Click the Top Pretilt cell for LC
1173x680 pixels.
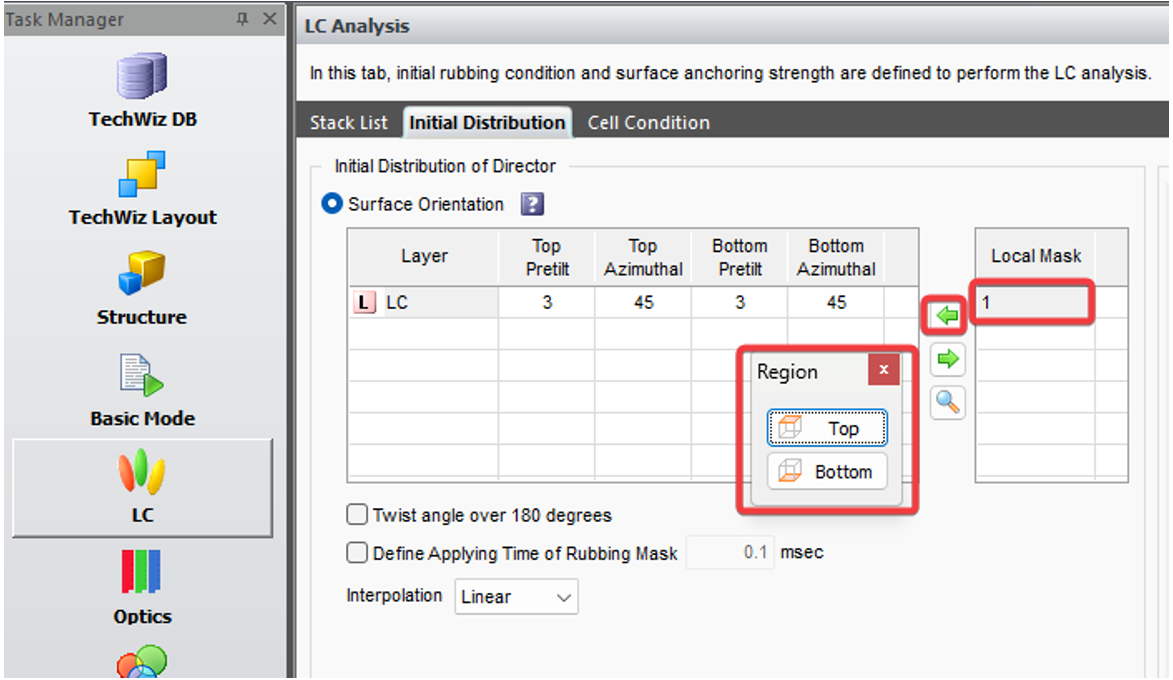(x=546, y=303)
